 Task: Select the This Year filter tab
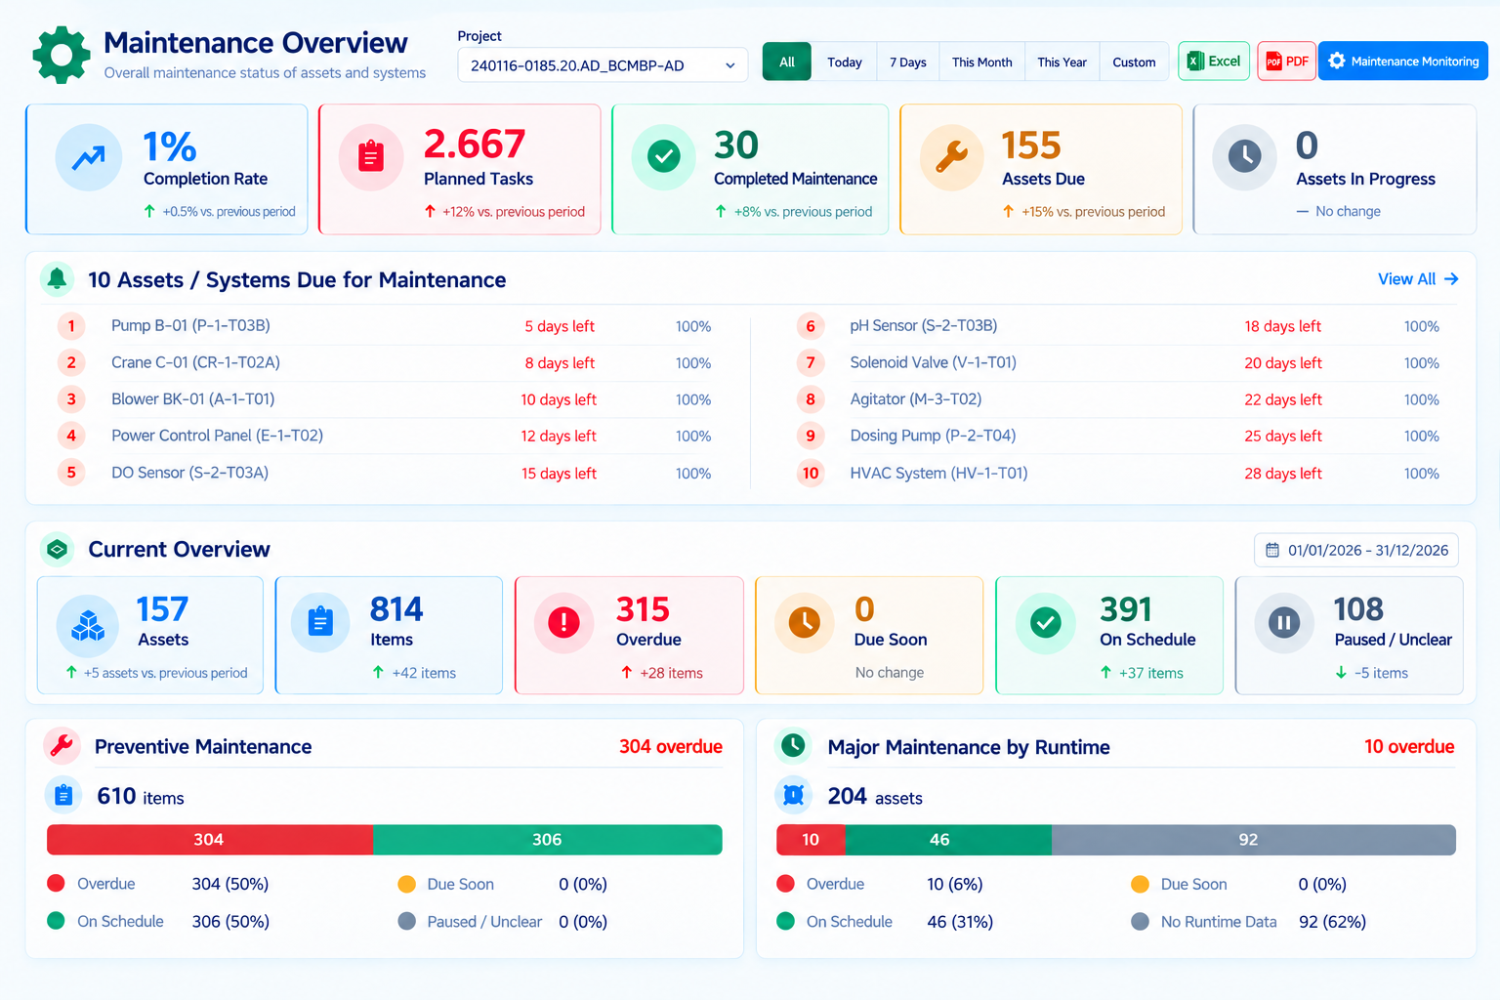coord(1062,62)
